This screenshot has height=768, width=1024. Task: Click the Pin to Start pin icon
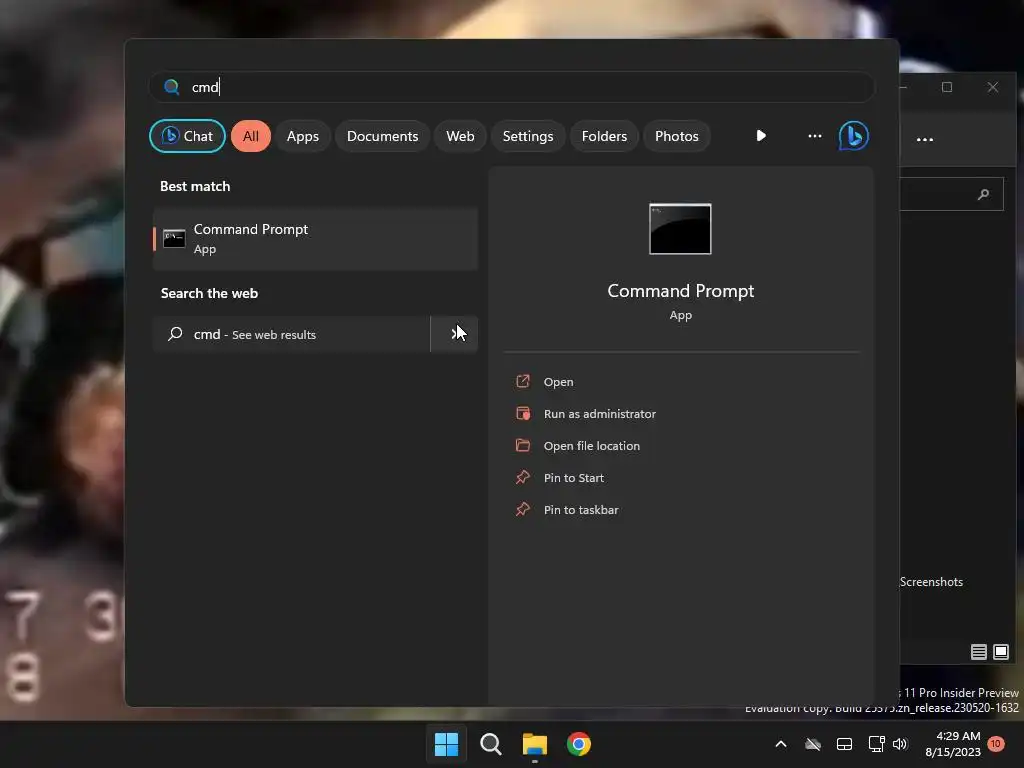(523, 477)
